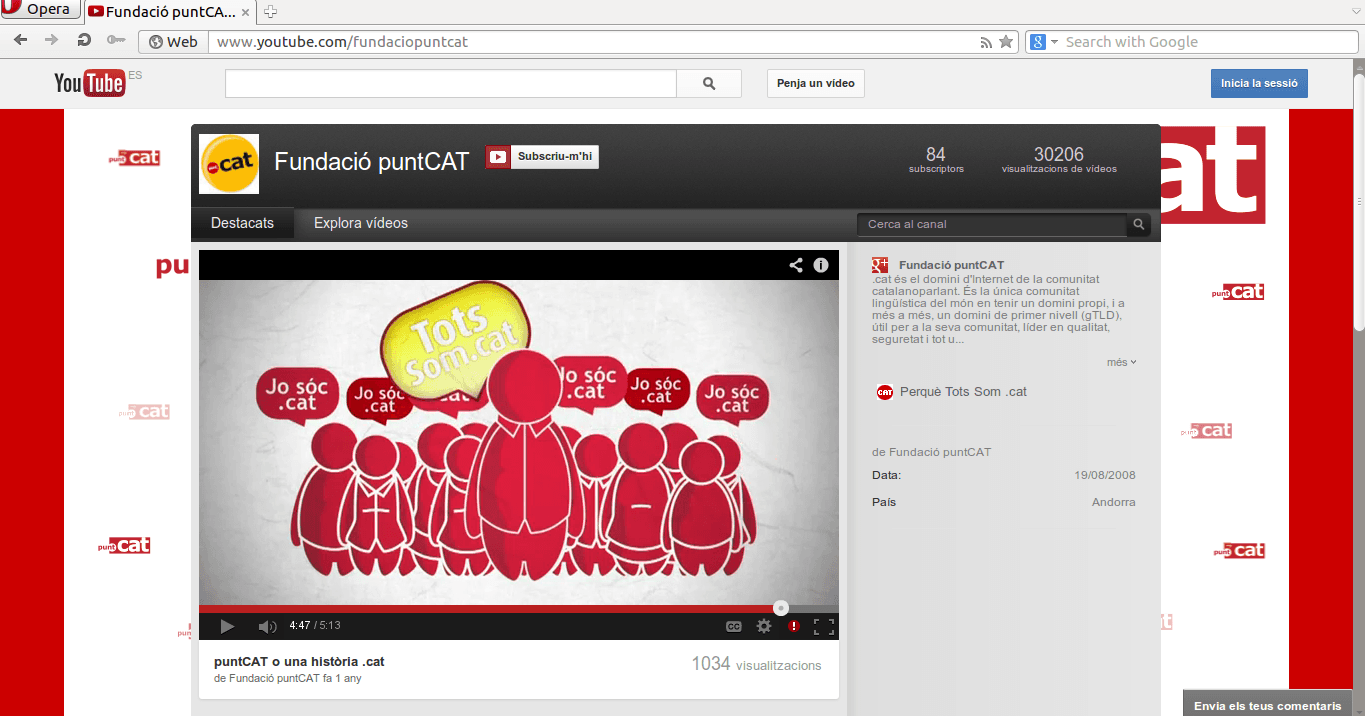Viewport: 1365px width, 716px height.
Task: Switch to the Destacats tab
Action: pos(242,223)
